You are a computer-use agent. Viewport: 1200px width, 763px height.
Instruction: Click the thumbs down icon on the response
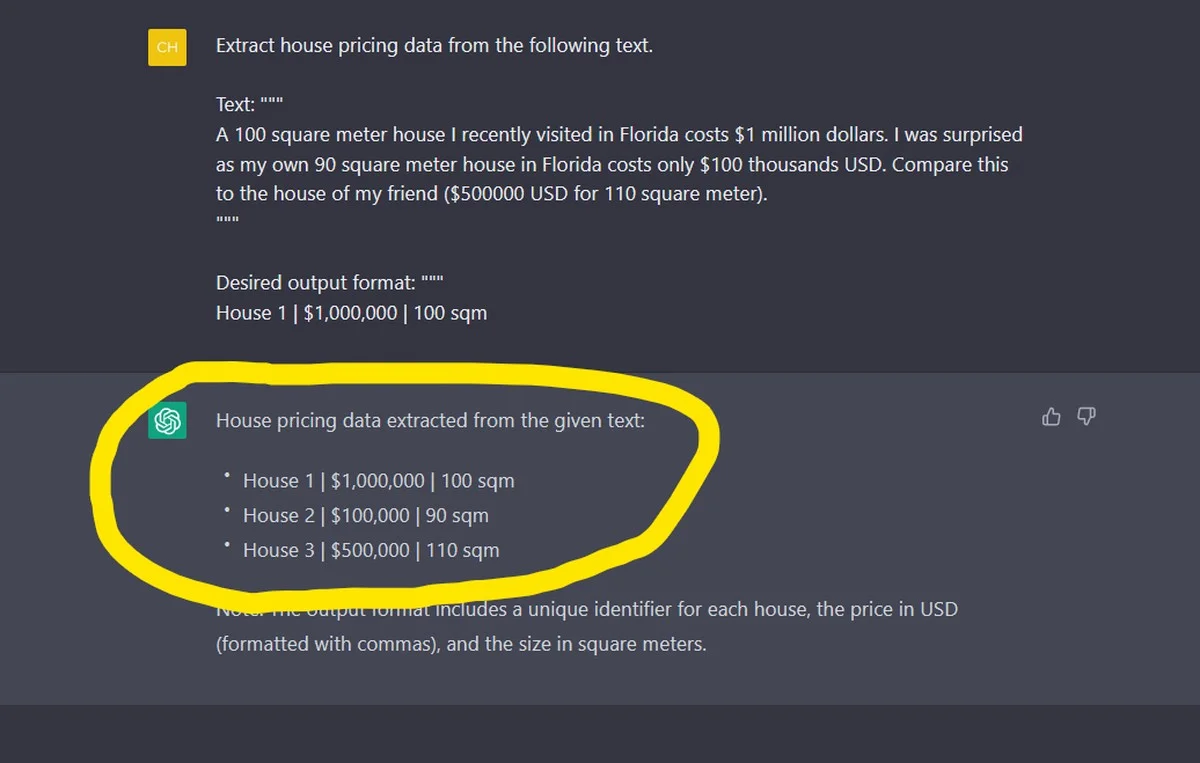[1086, 416]
